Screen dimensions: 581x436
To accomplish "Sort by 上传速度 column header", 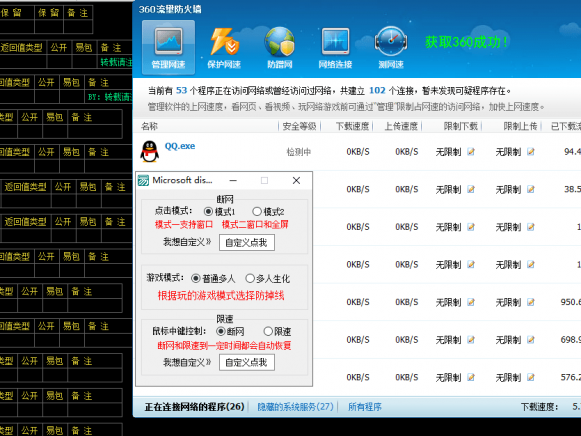I will click(x=401, y=126).
